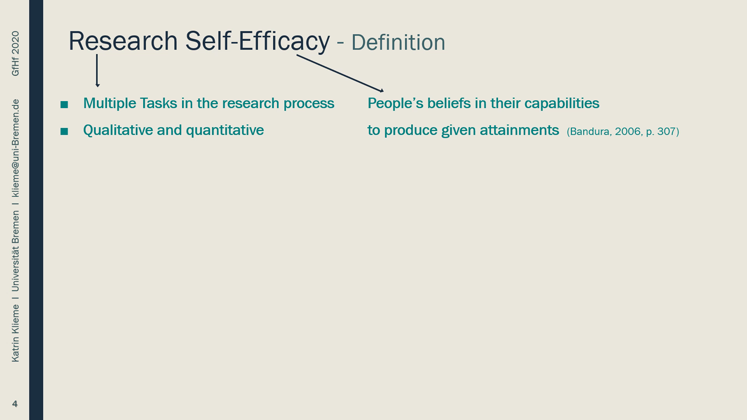
Task: Click the Bandura 2006 citation
Action: [x=622, y=131]
